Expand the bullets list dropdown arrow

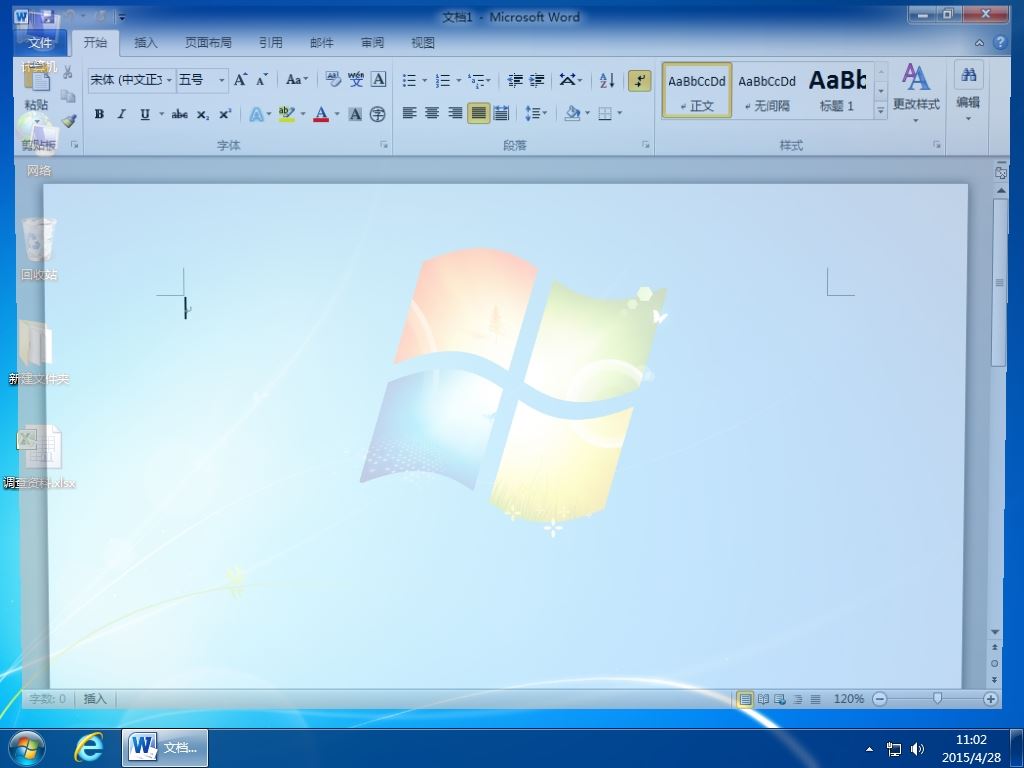pos(424,80)
